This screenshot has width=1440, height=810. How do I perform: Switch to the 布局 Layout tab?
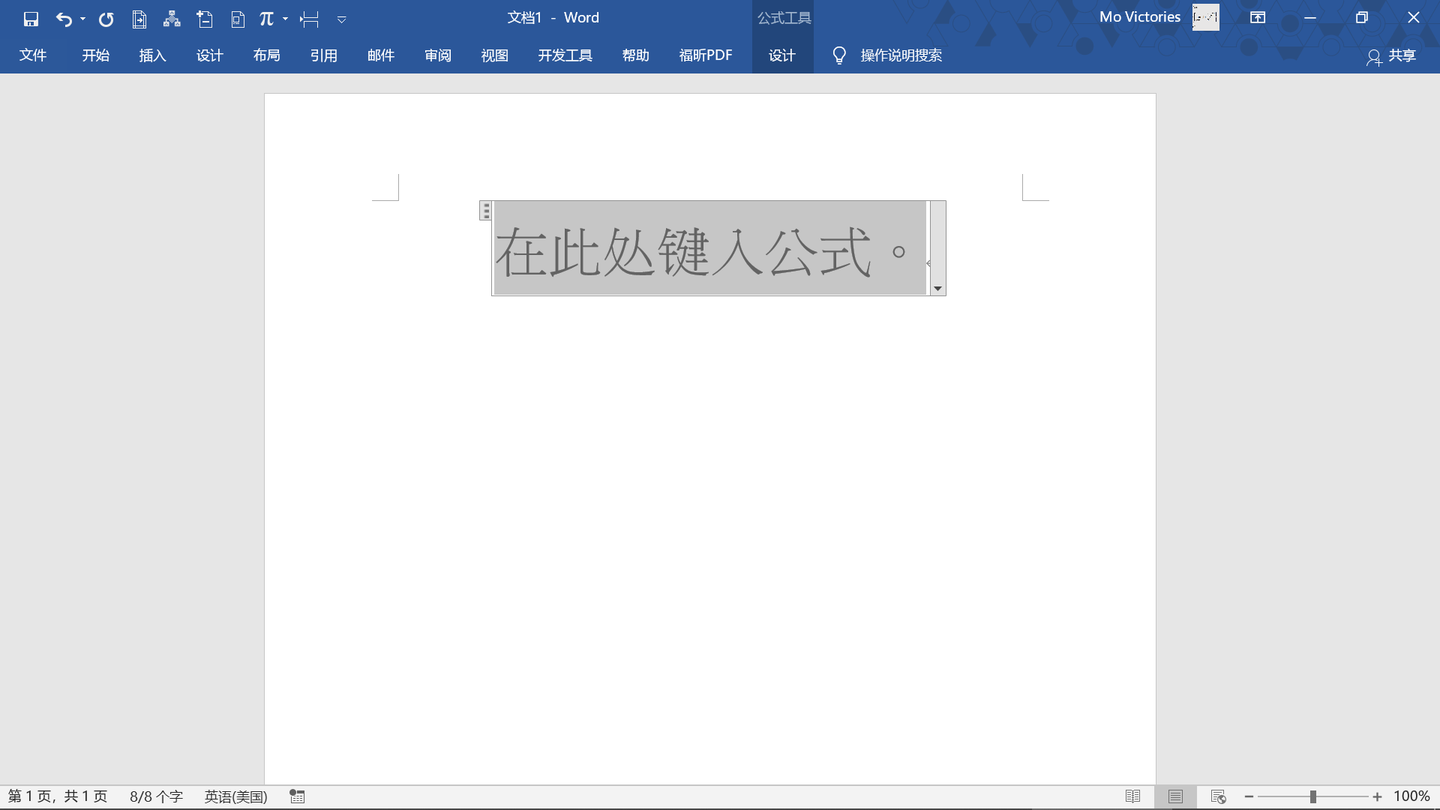click(x=267, y=55)
